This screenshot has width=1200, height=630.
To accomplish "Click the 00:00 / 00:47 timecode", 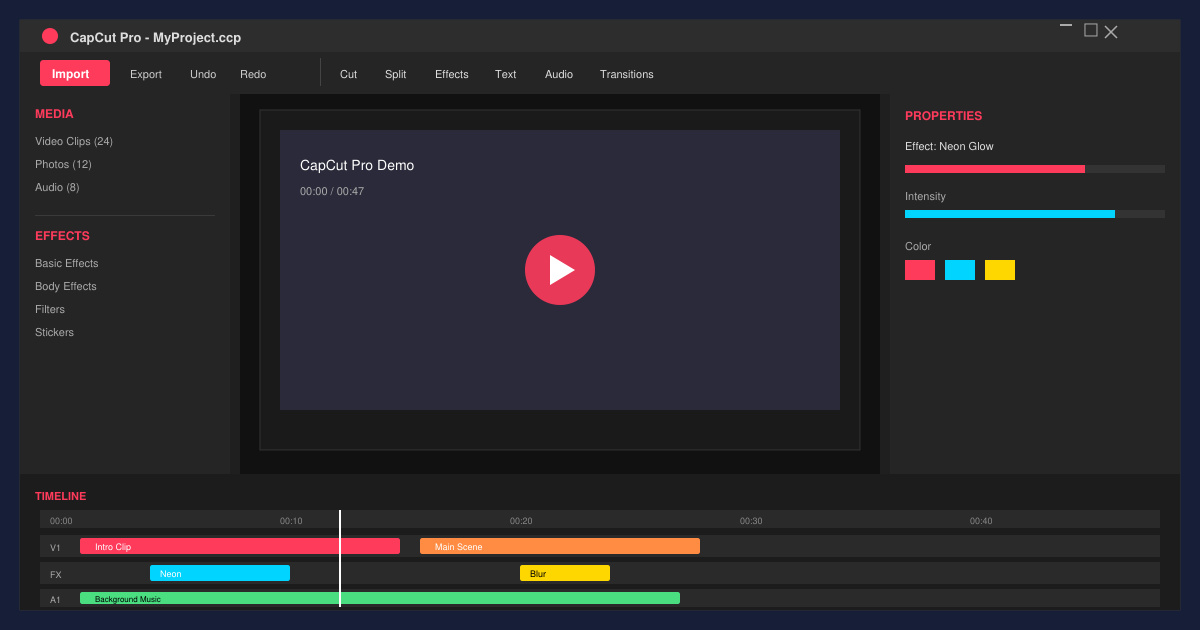I will pyautogui.click(x=332, y=191).
